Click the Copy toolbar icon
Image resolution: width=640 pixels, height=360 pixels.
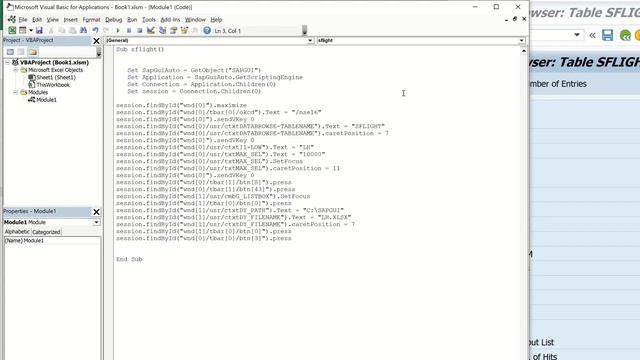(x=62, y=31)
